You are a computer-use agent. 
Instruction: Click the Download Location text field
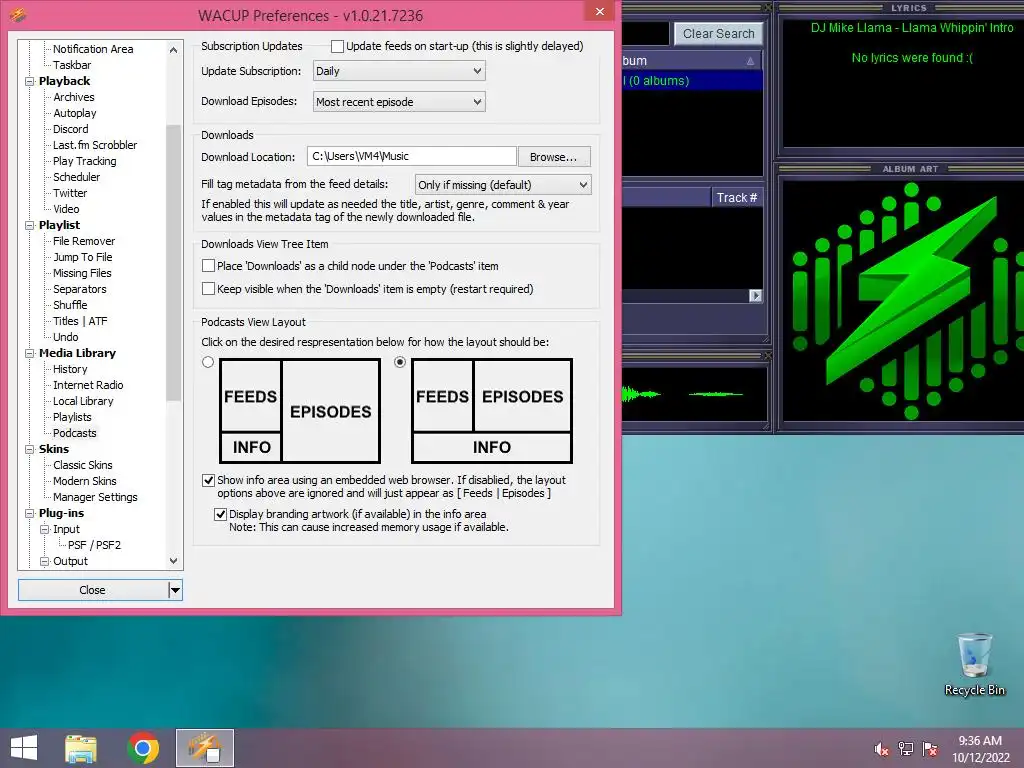(x=411, y=157)
